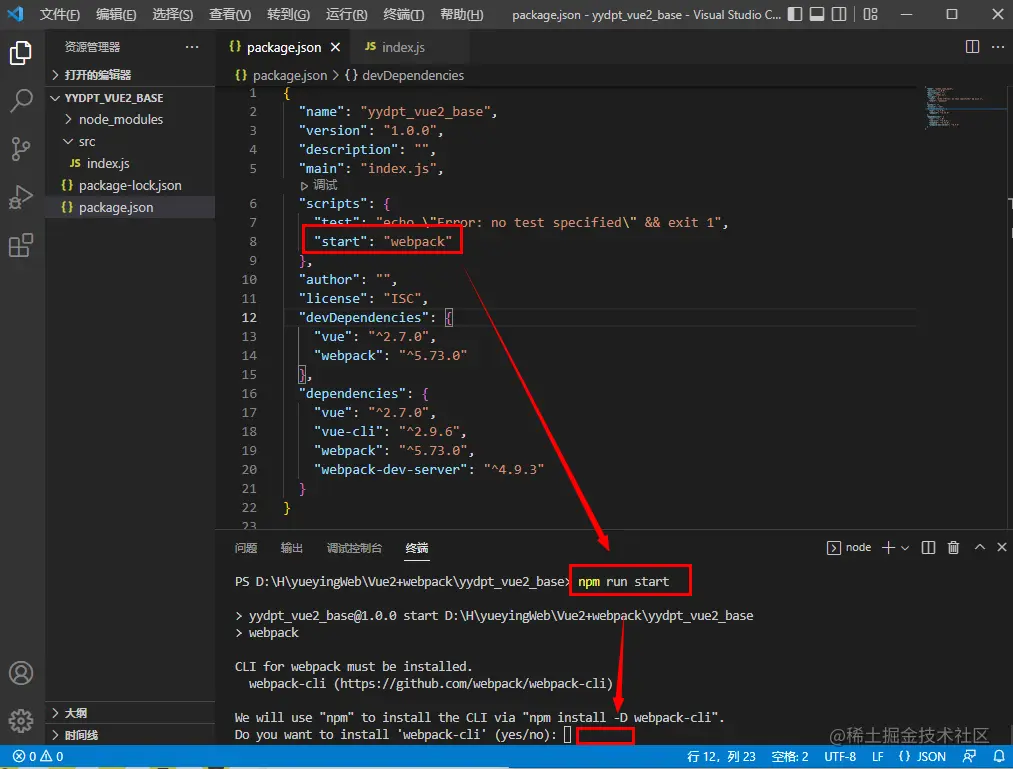Click the LF end-of-line indicator
The height and width of the screenshot is (769, 1013).
click(x=877, y=756)
